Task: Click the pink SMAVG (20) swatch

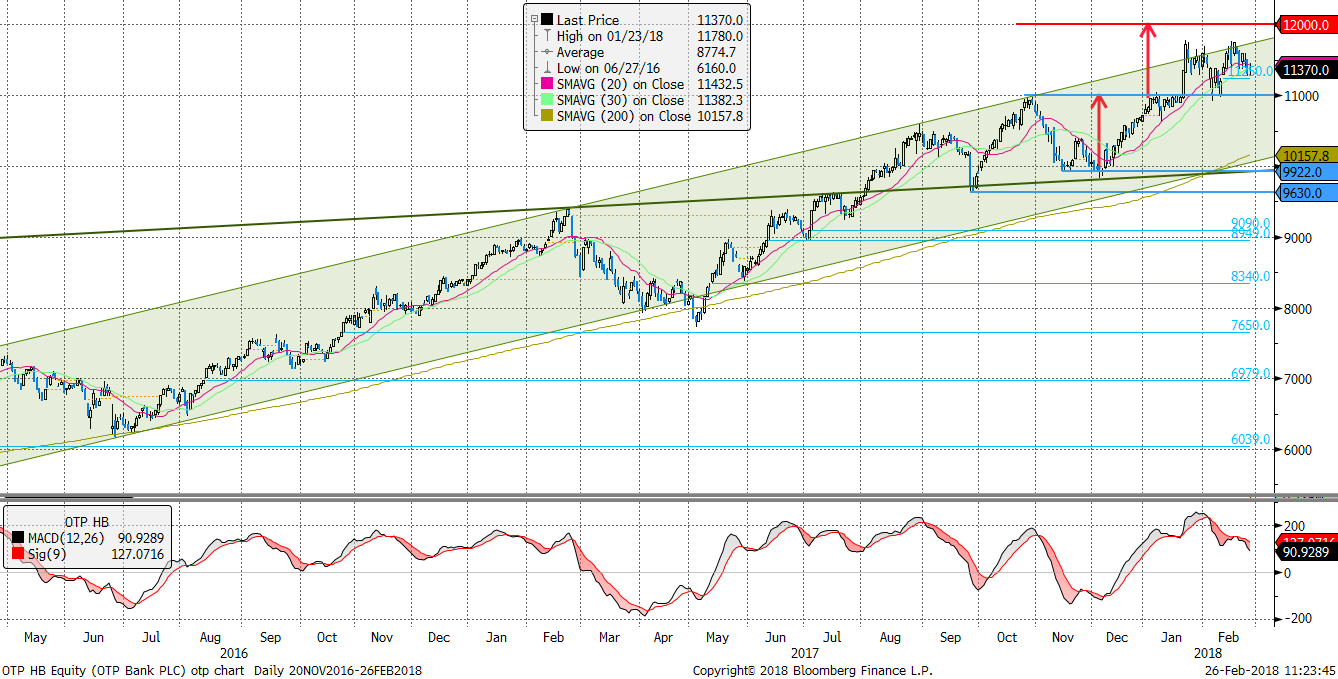Action: pos(546,84)
